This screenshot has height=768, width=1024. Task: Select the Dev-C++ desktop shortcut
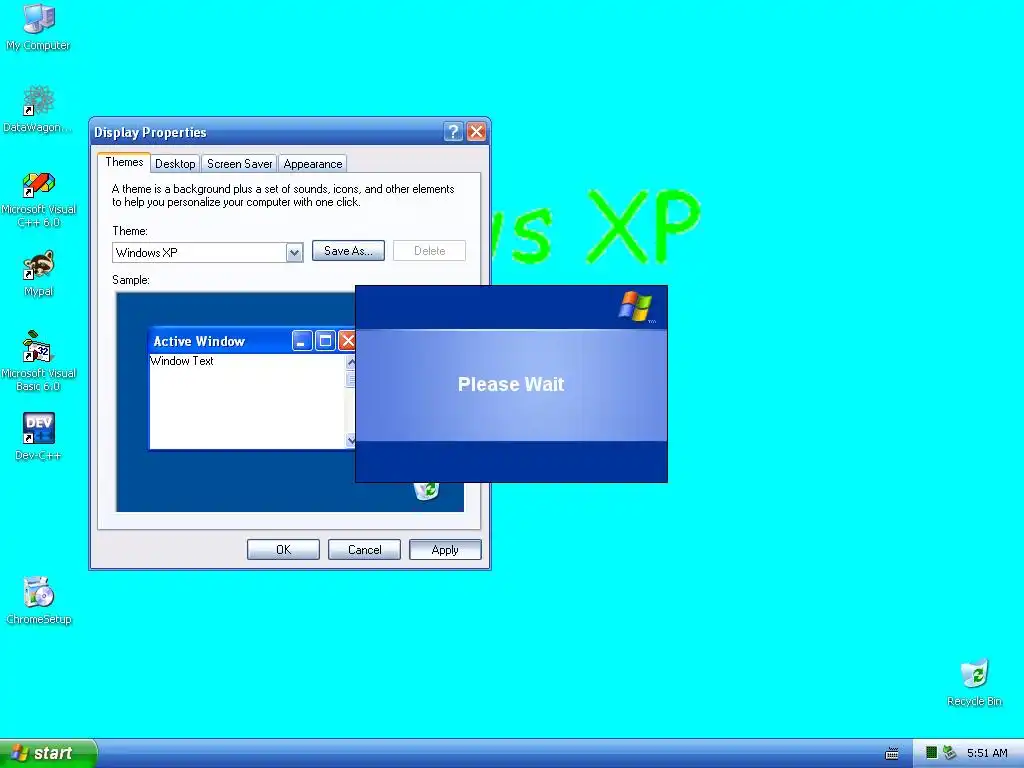[39, 436]
